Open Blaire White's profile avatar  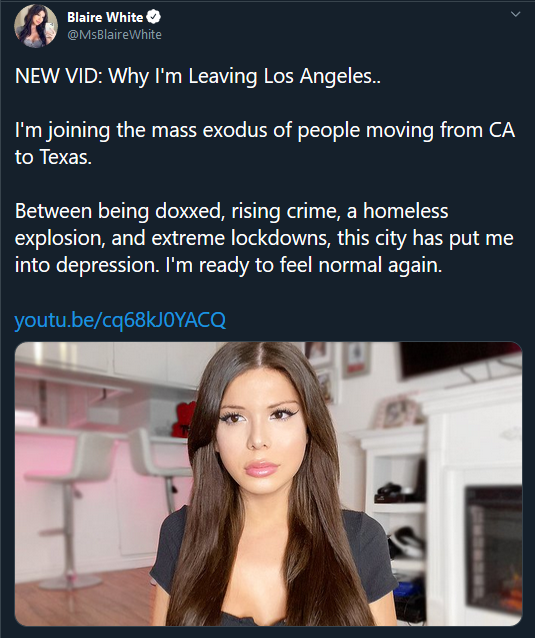coord(36,26)
